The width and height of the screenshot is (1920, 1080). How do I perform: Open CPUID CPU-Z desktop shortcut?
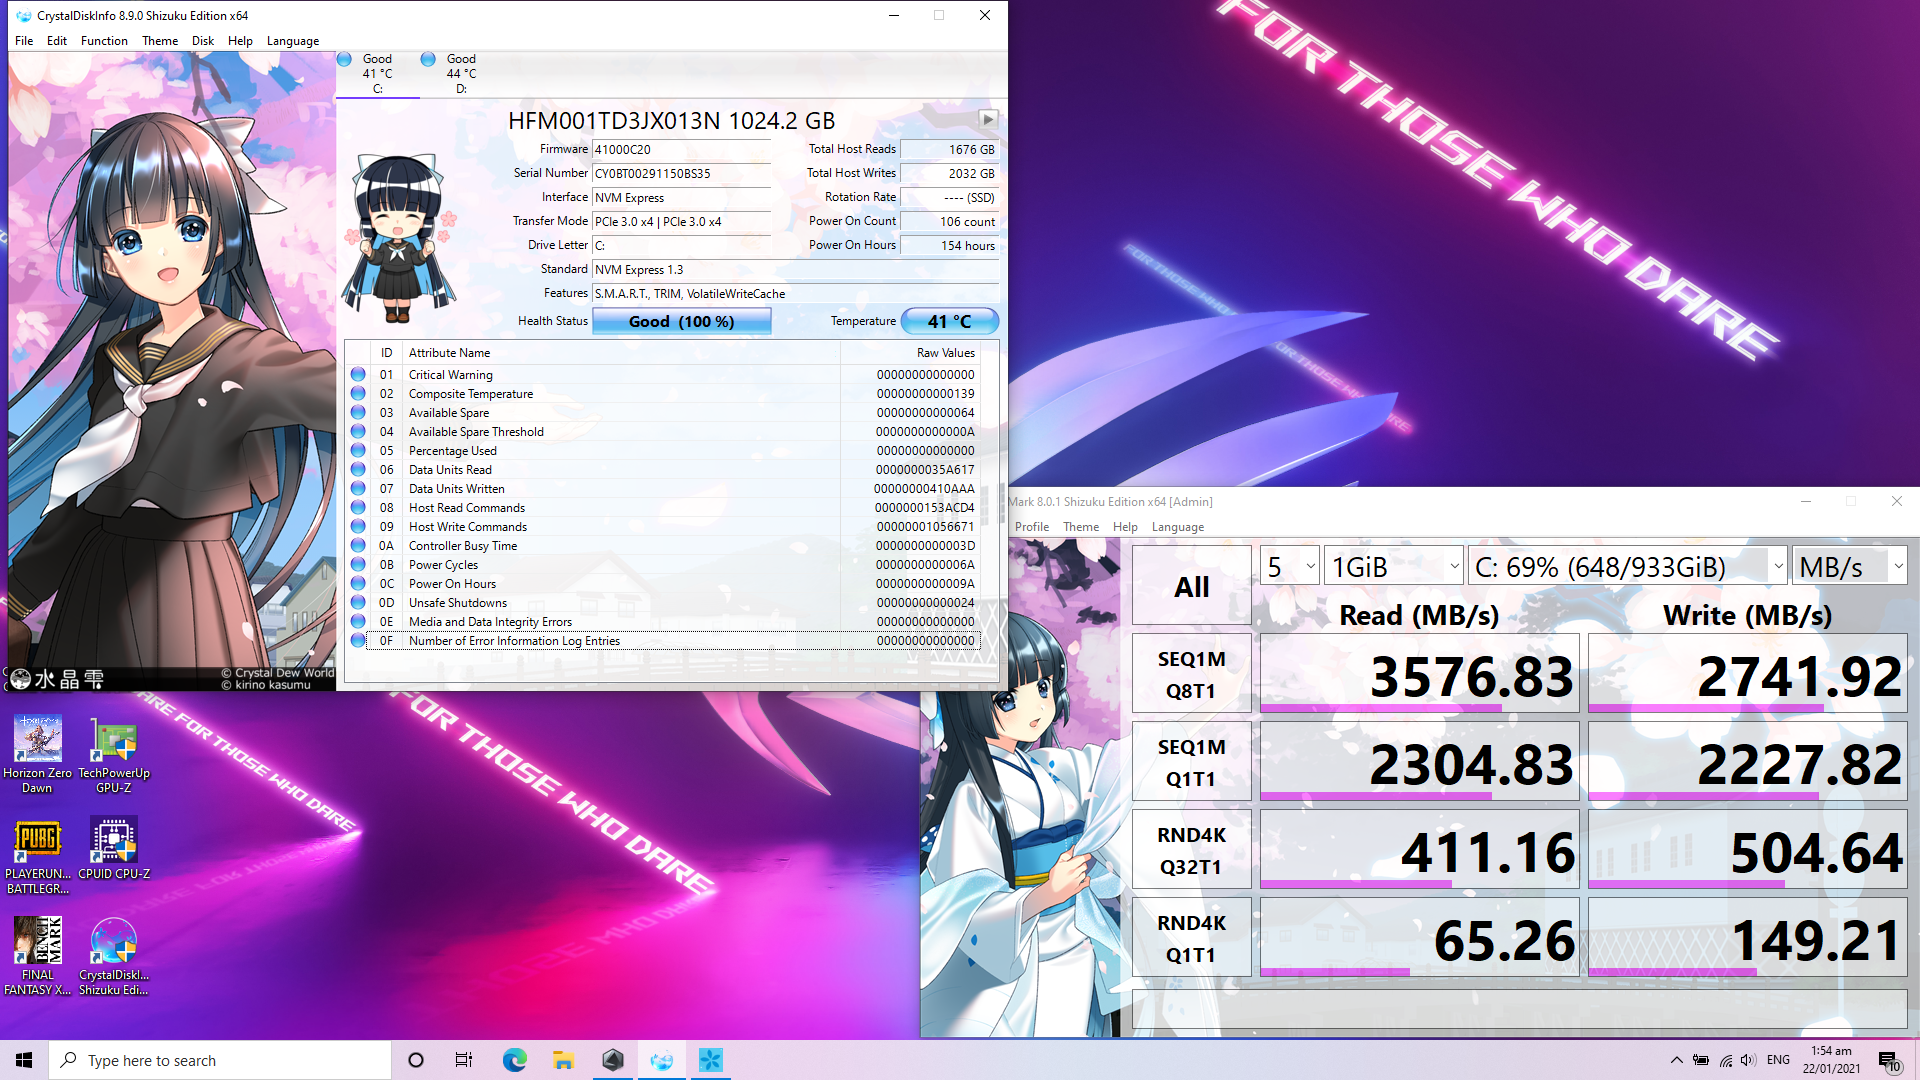tap(114, 850)
